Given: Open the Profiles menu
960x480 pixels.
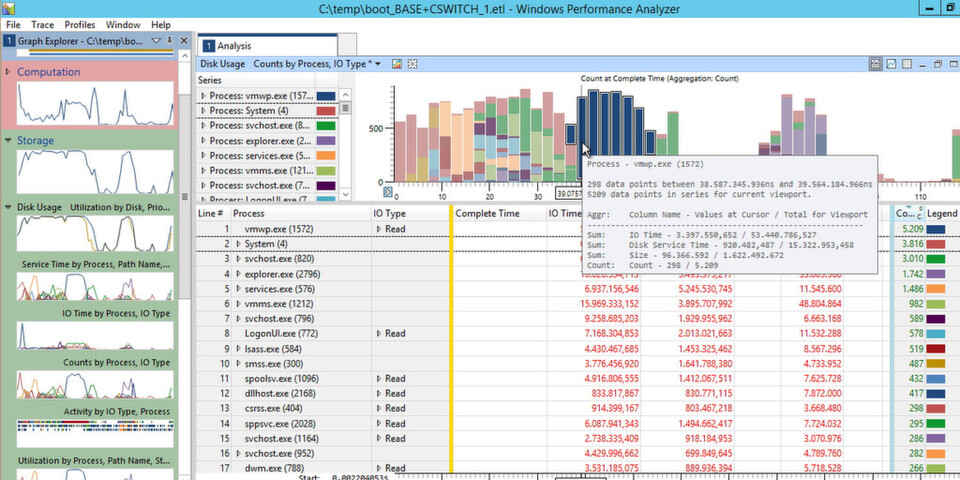Looking at the screenshot, I should [80, 25].
